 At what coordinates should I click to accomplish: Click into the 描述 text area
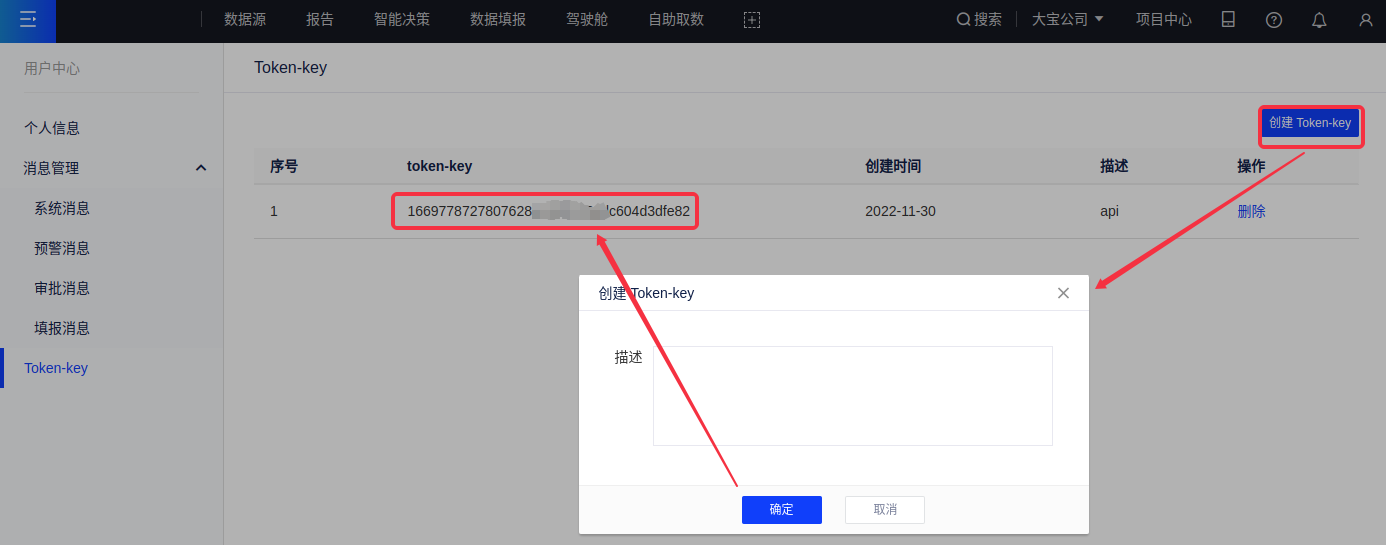pyautogui.click(x=852, y=395)
